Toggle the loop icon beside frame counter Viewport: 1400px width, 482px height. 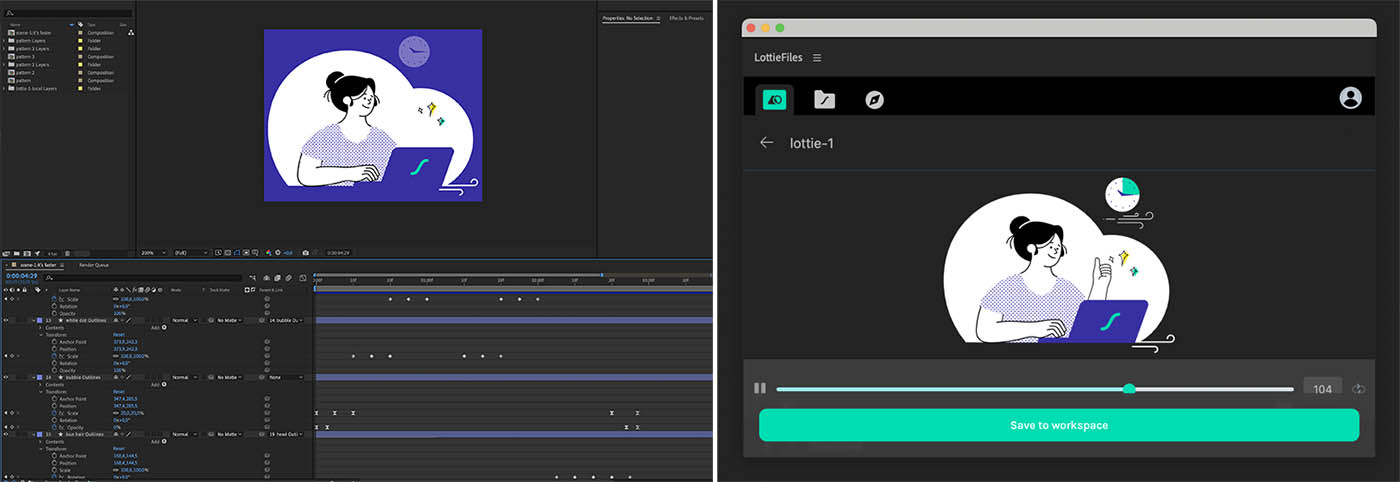point(1358,388)
